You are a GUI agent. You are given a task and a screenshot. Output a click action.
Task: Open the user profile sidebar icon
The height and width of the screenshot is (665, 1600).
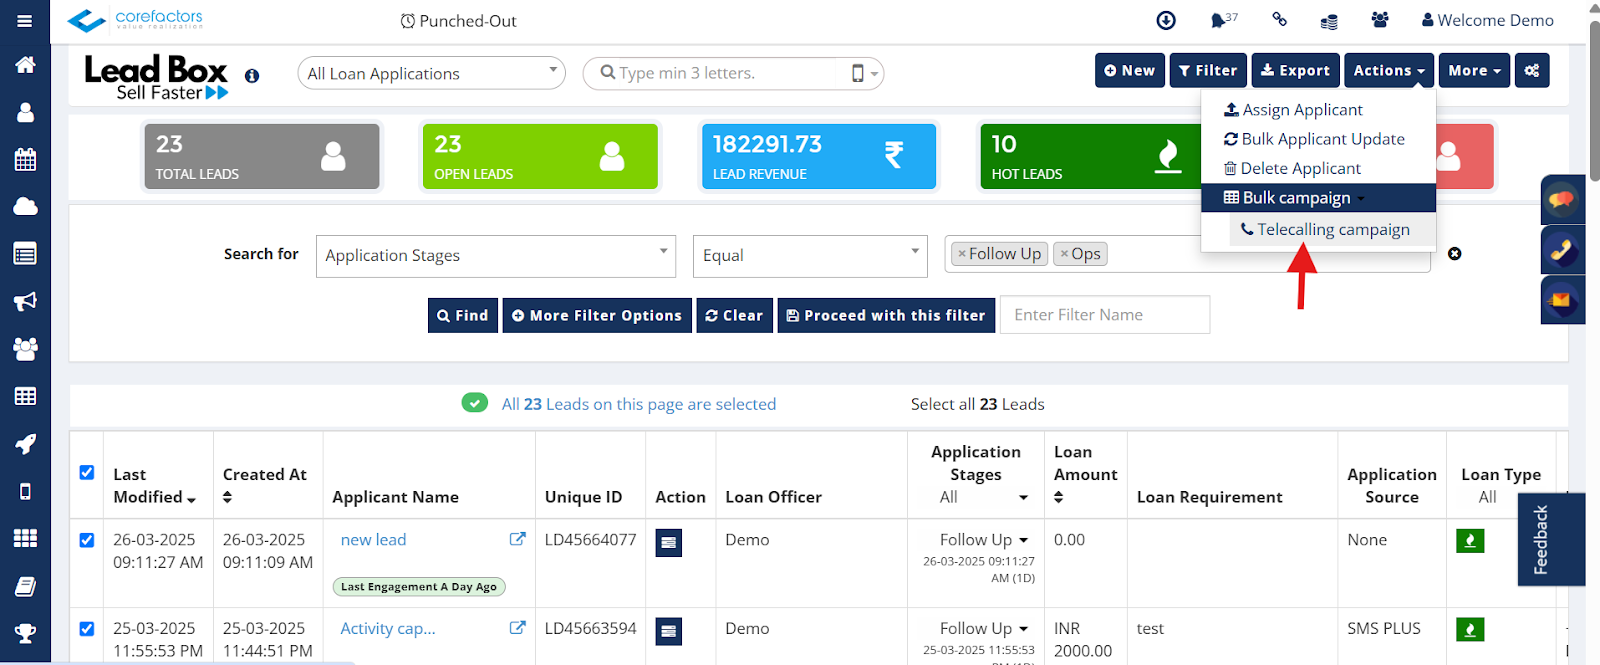(25, 112)
